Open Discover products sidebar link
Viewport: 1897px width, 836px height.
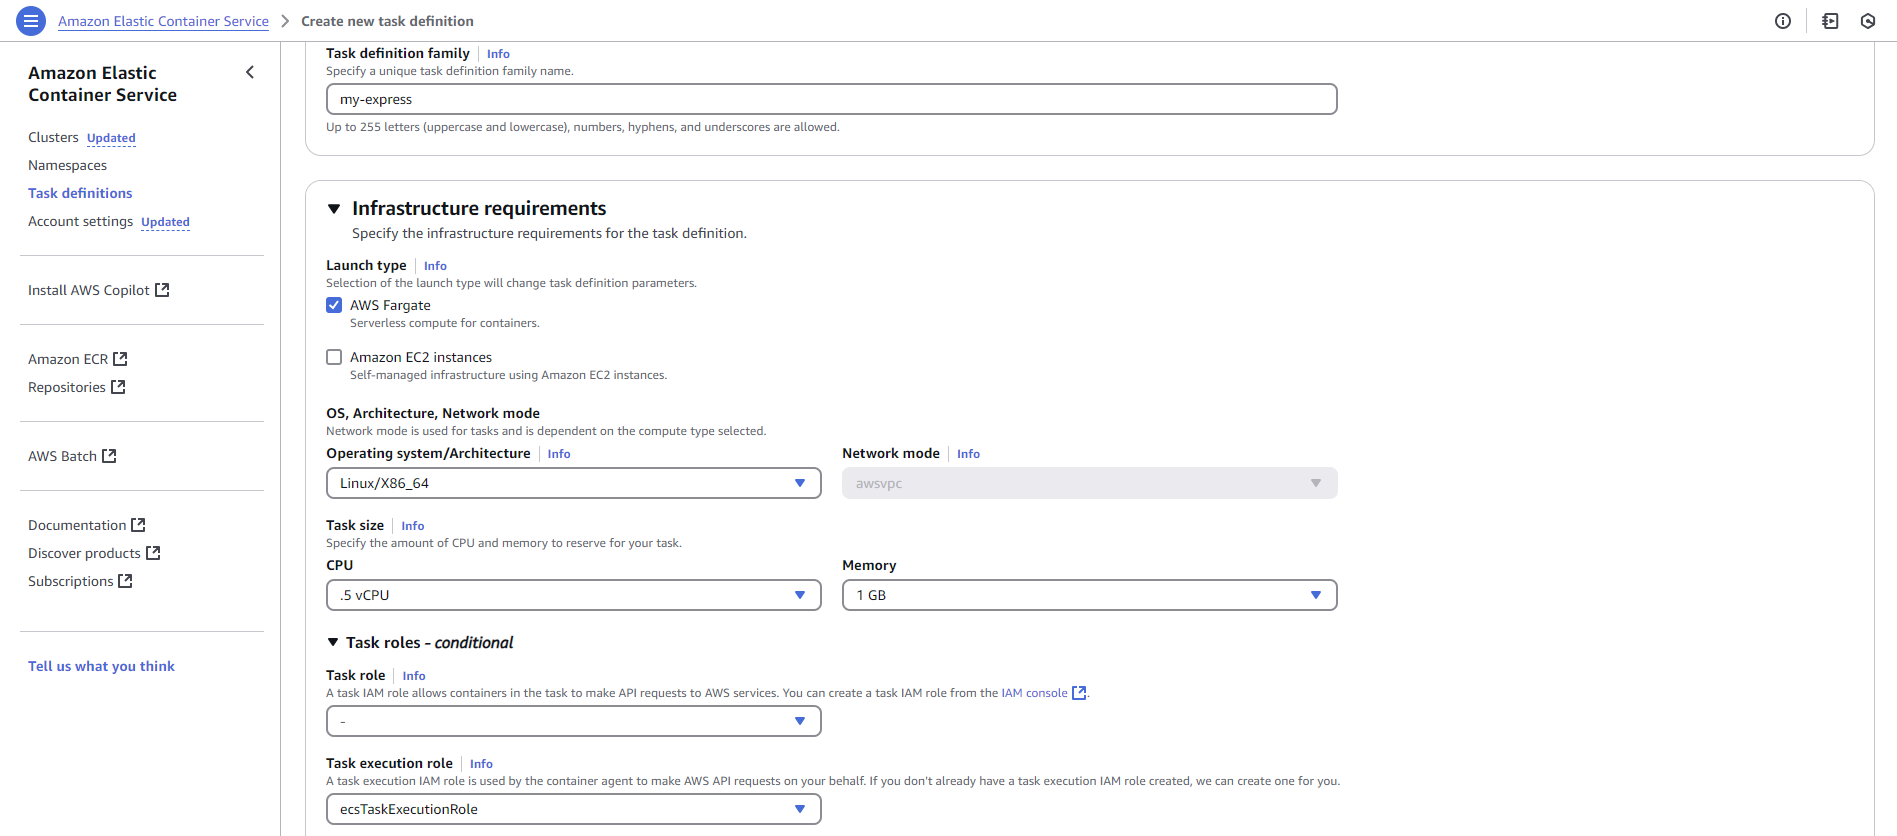(x=84, y=553)
